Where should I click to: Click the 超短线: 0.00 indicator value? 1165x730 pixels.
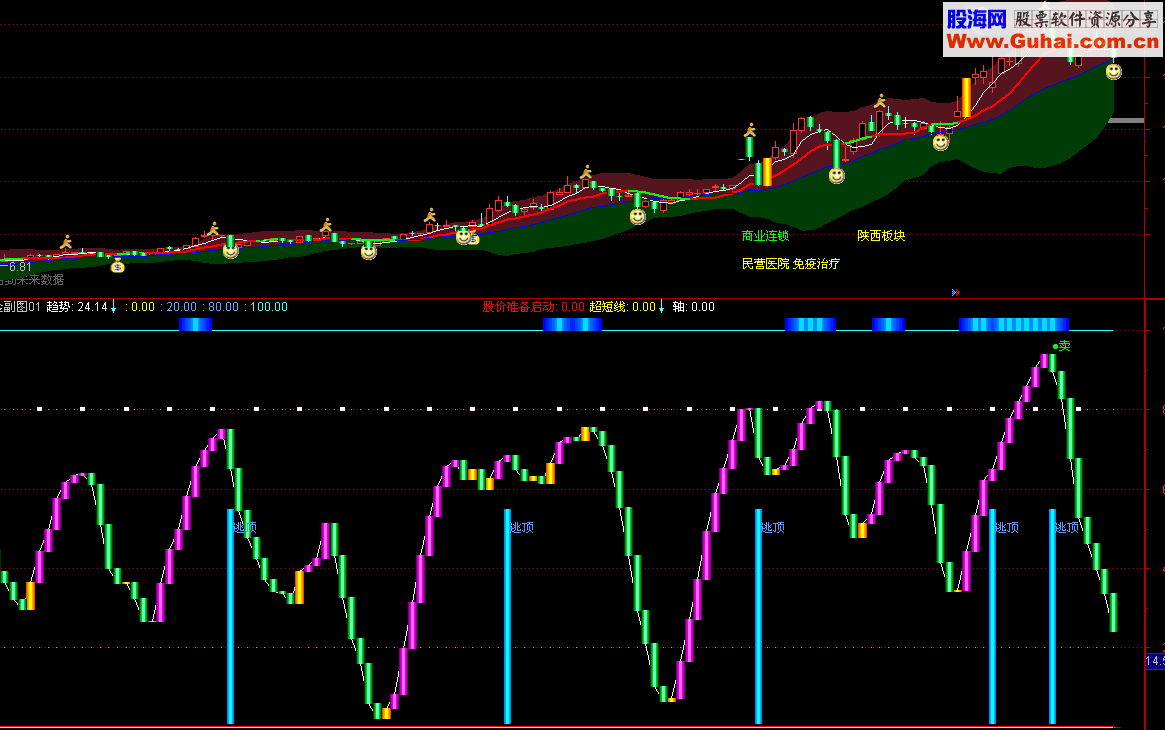[x=623, y=307]
